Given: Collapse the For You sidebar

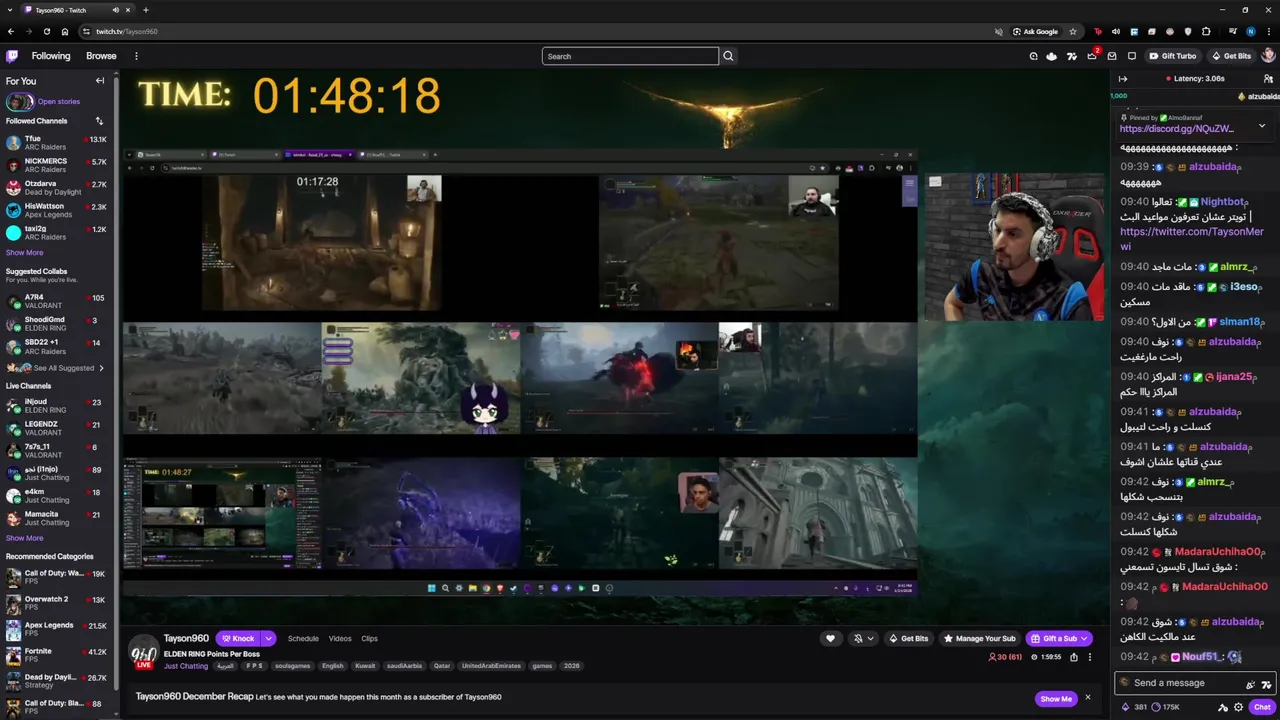Looking at the screenshot, I should pyautogui.click(x=100, y=81).
